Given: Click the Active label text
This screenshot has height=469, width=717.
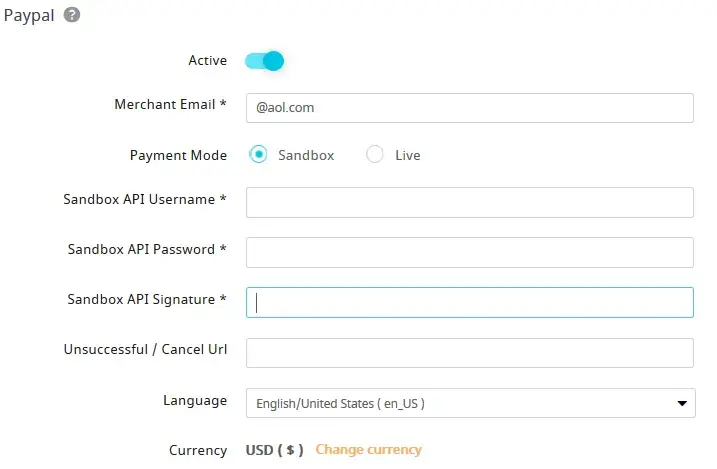Looking at the screenshot, I should pyautogui.click(x=207, y=61).
